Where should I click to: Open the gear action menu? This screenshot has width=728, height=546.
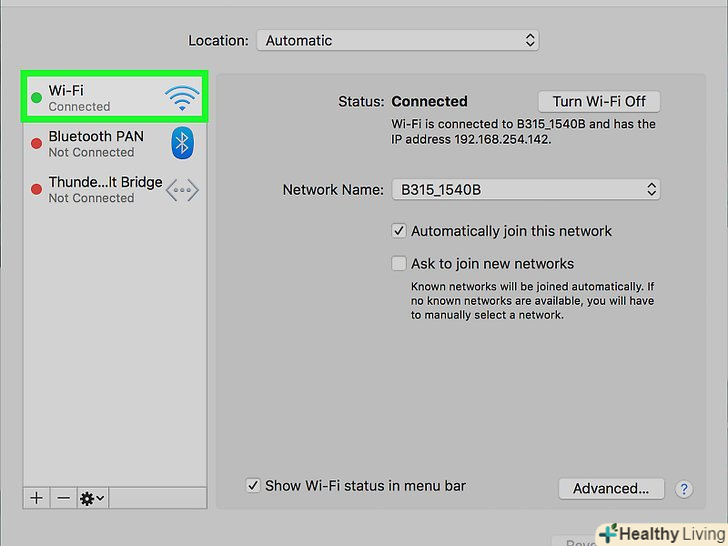[88, 497]
